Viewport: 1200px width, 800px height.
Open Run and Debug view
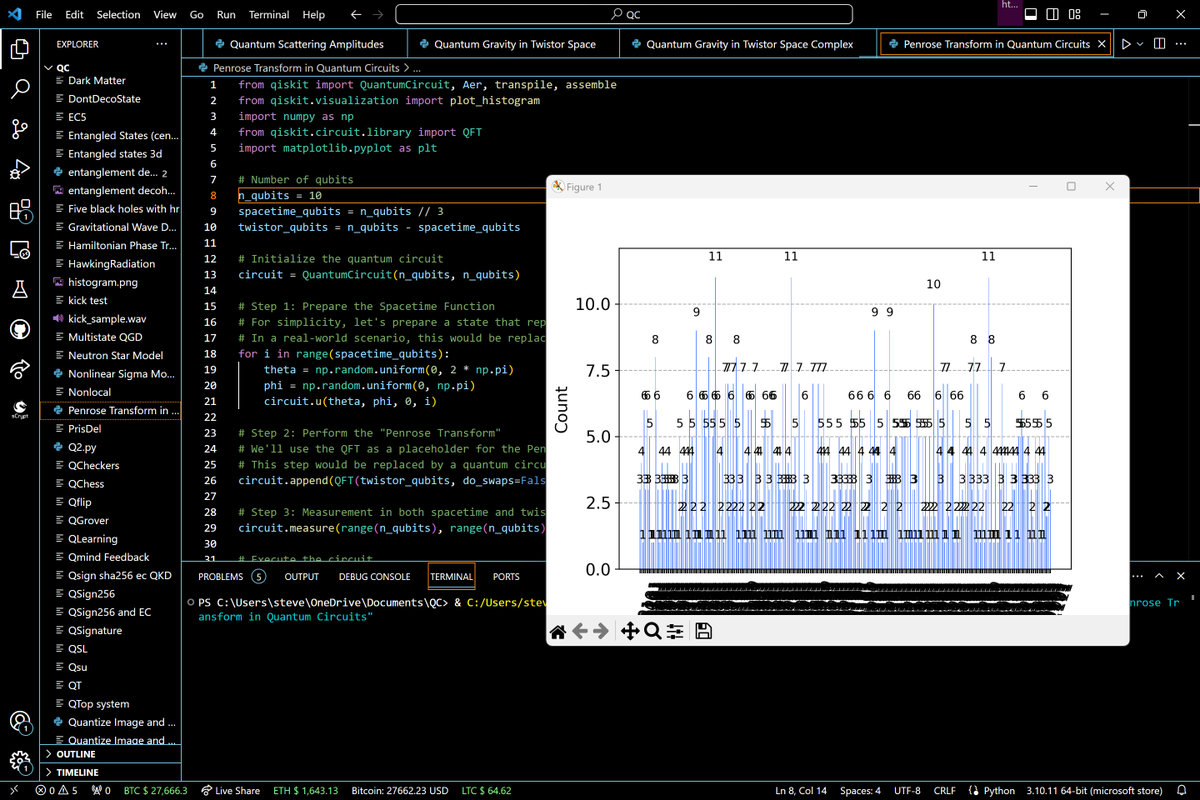click(20, 170)
